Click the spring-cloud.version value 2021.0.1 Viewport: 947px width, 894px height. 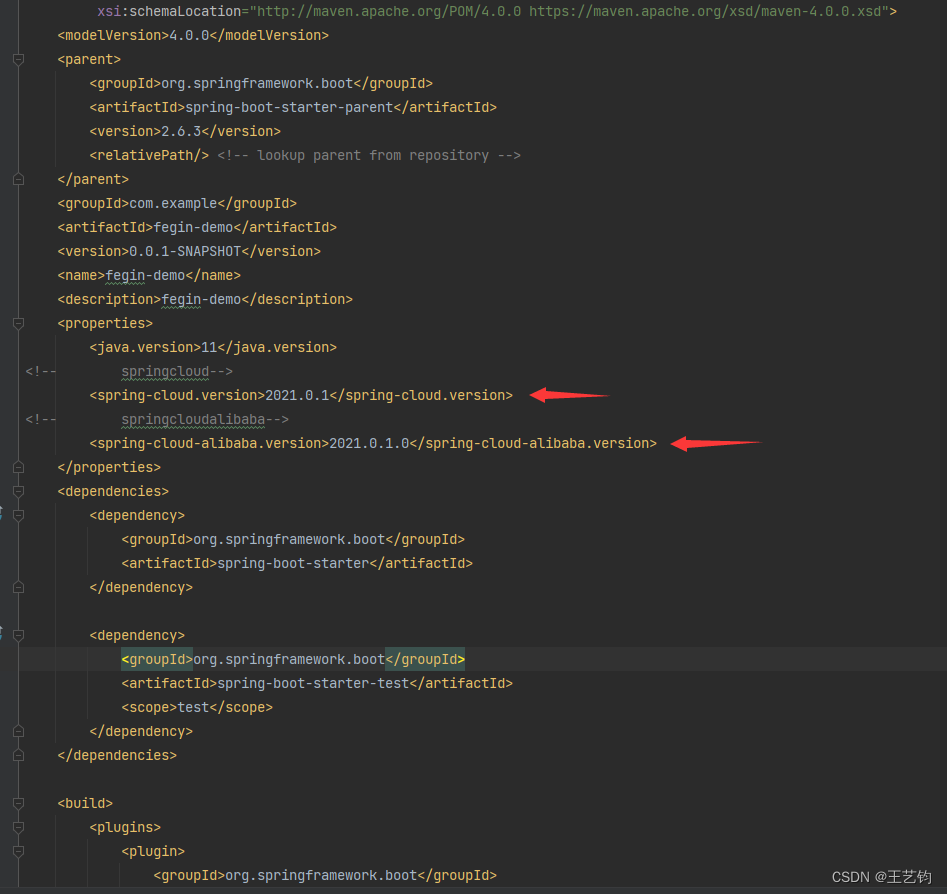[x=294, y=395]
